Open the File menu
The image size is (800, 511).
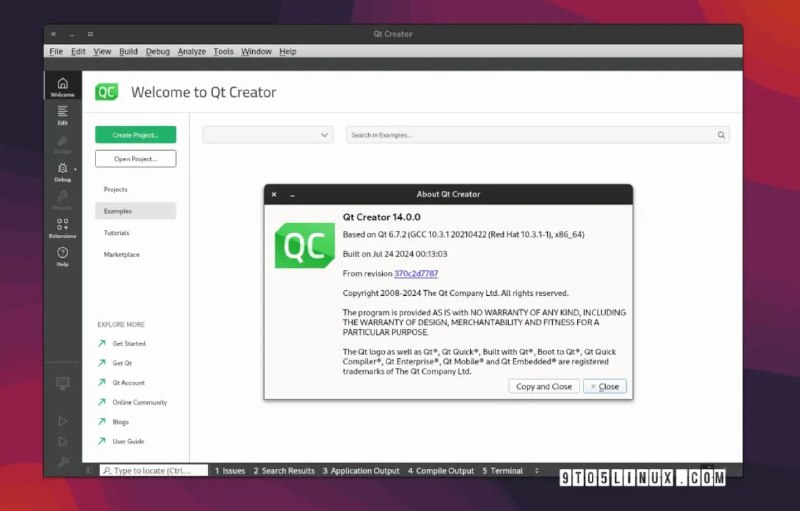56,52
